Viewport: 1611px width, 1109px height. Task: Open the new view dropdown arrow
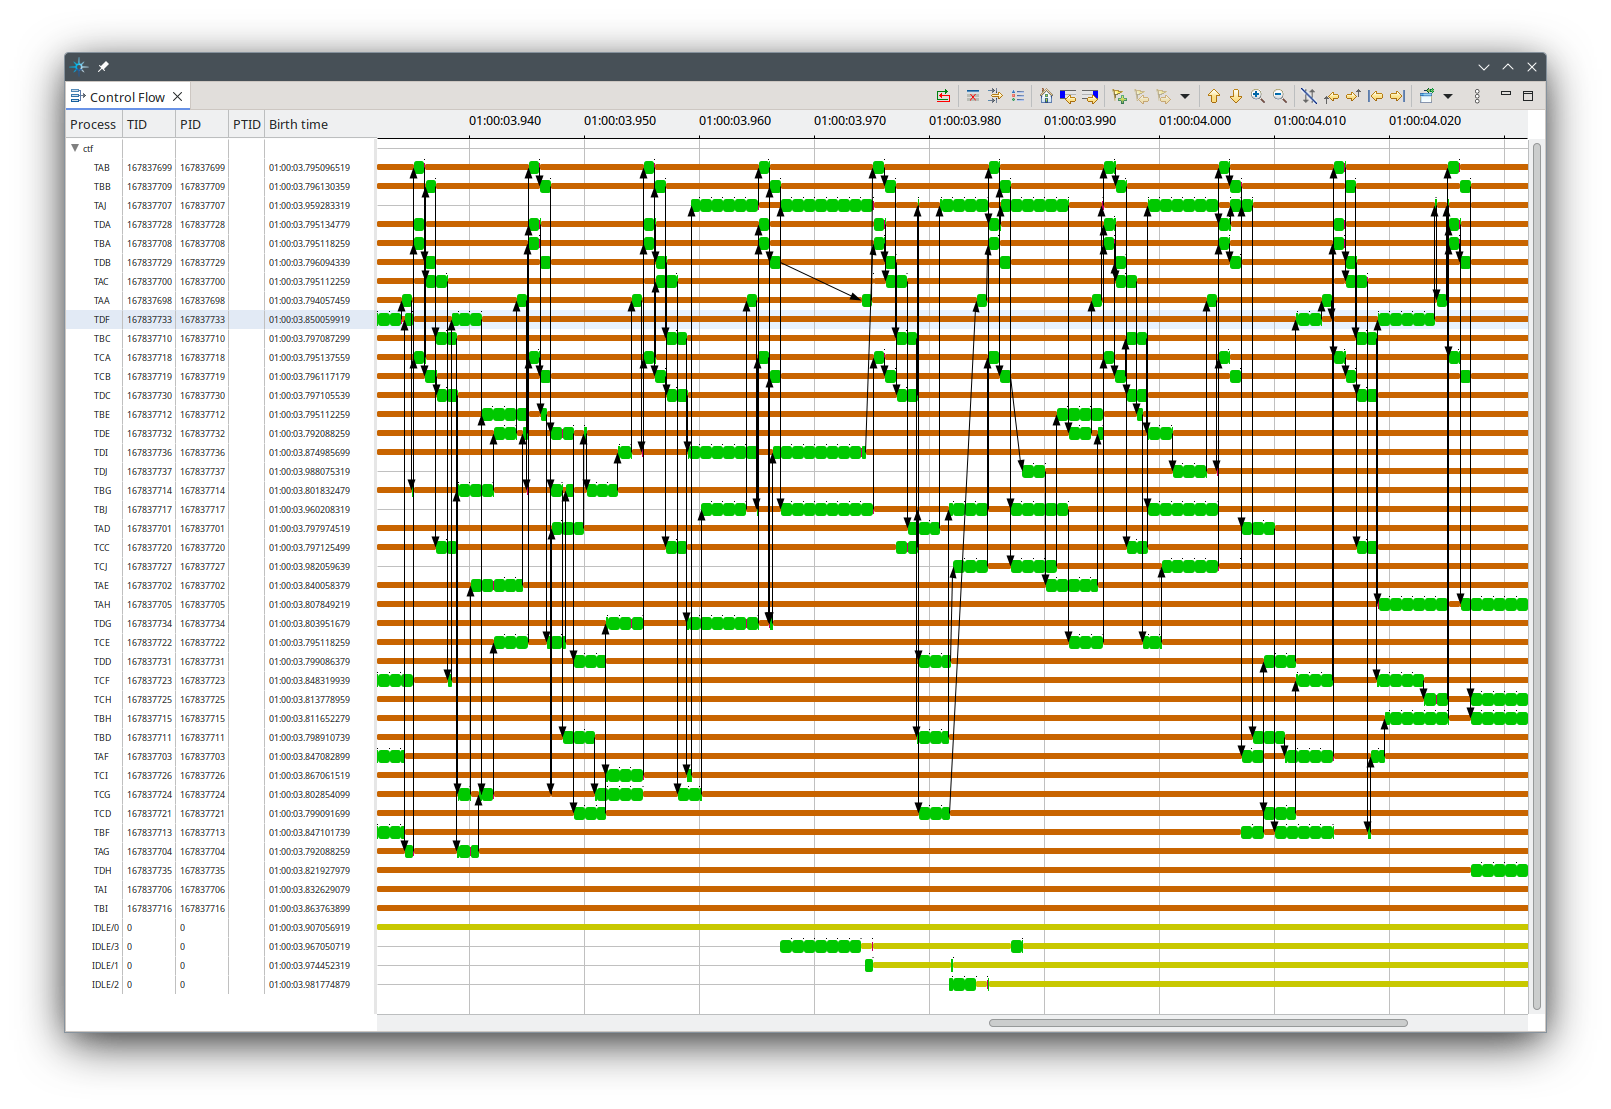click(x=1448, y=96)
